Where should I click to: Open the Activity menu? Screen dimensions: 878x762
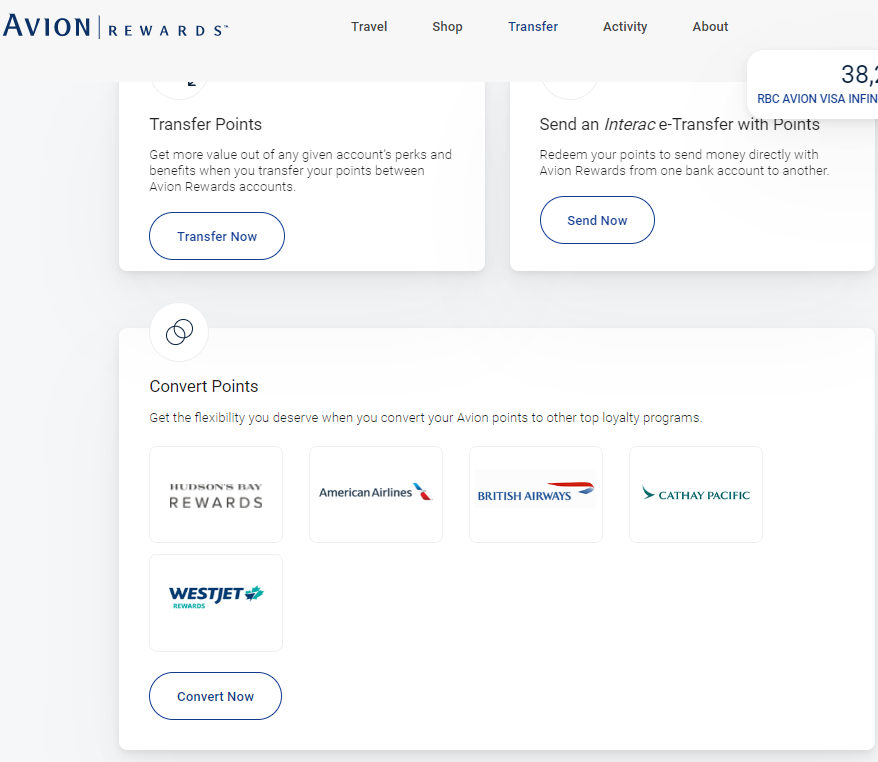click(625, 27)
